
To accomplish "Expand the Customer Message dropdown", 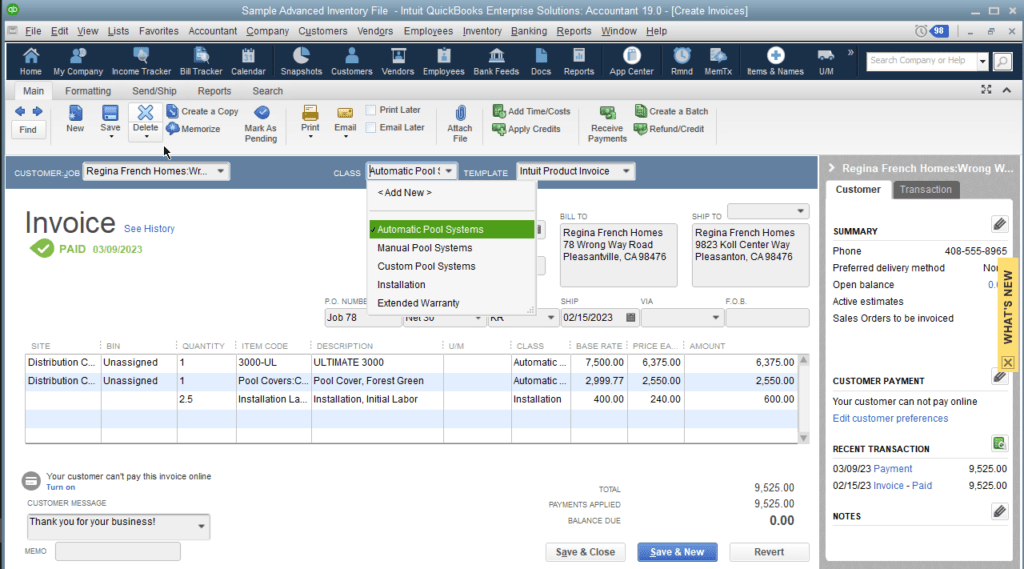I will pos(201,526).
